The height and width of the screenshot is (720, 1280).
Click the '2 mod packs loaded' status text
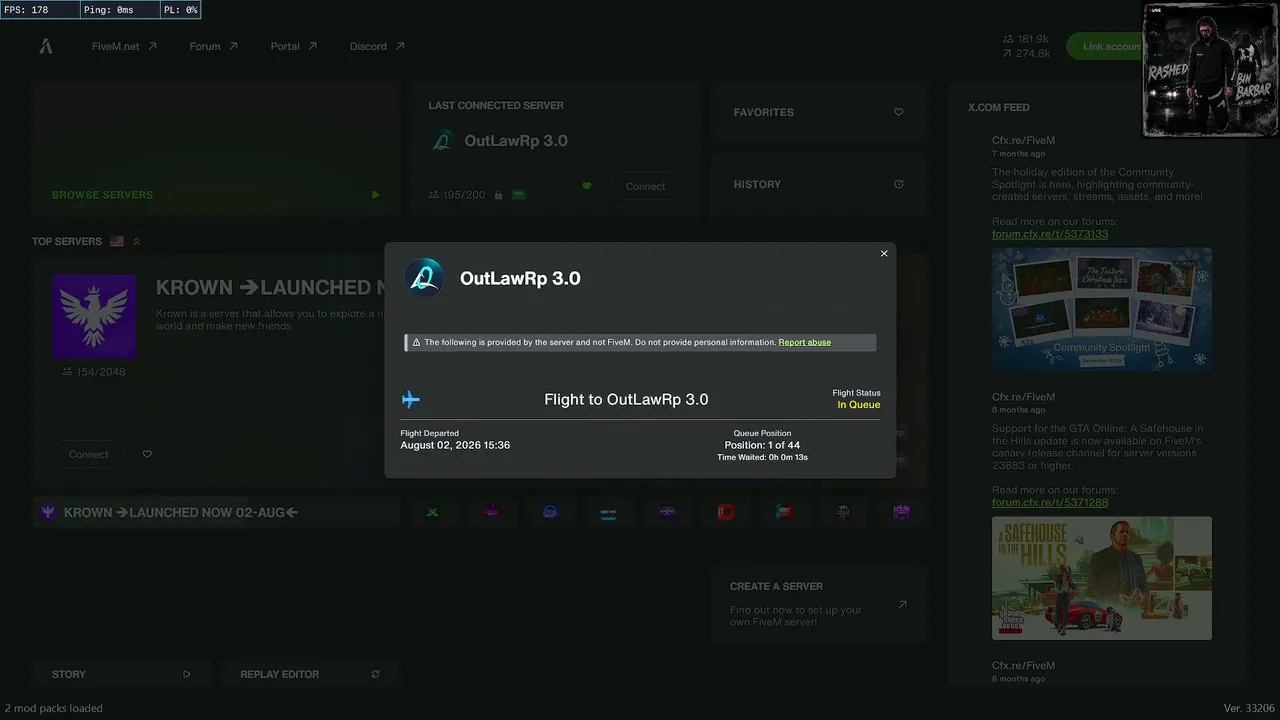(x=54, y=708)
